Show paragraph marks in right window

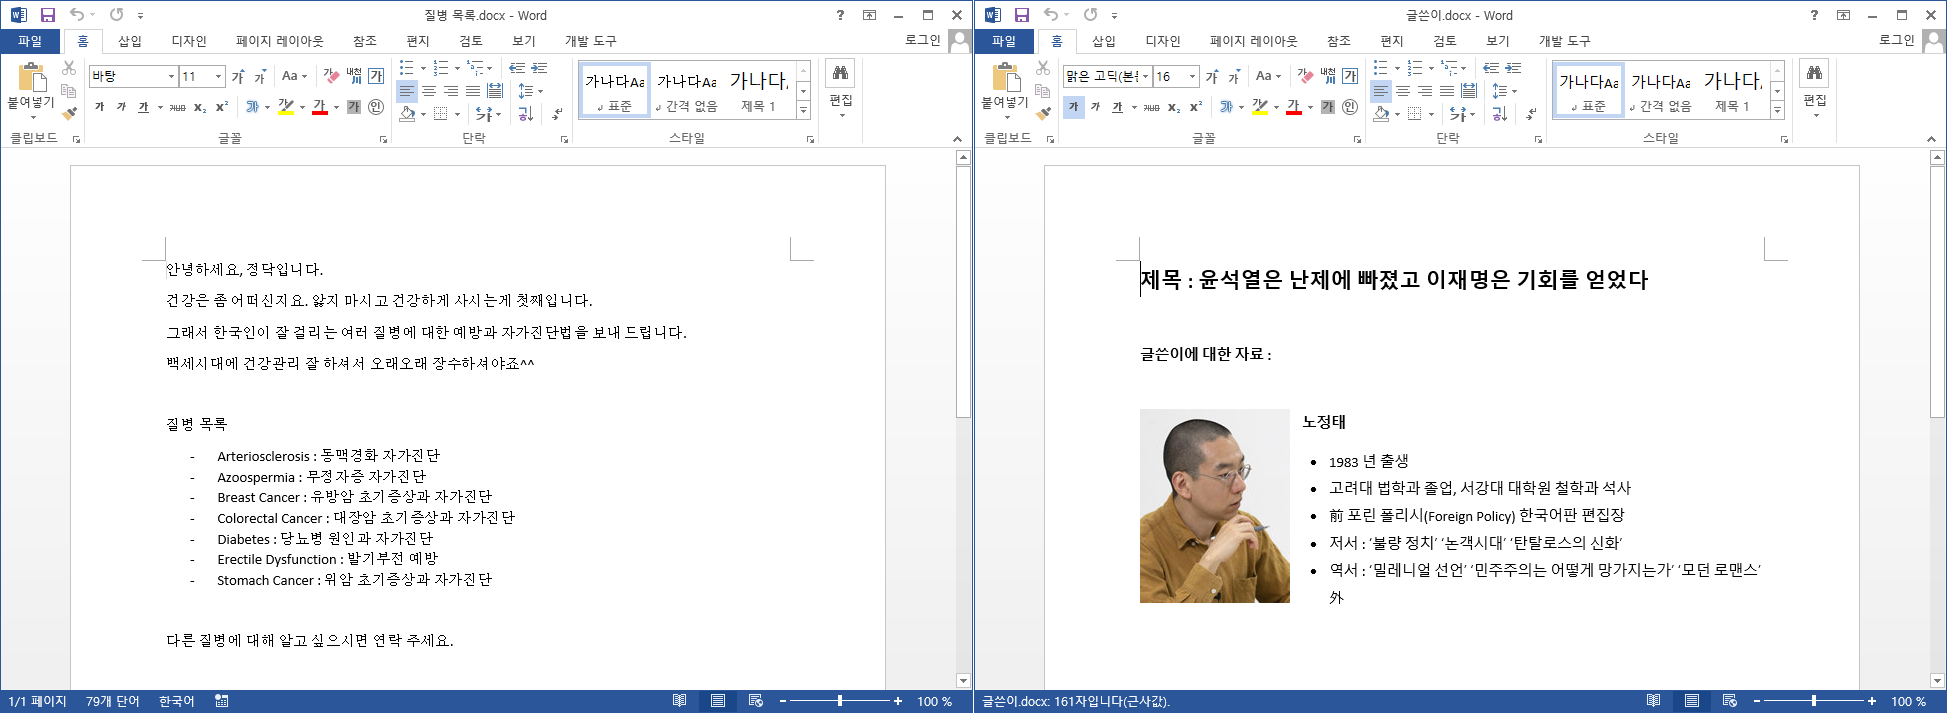tap(1531, 114)
